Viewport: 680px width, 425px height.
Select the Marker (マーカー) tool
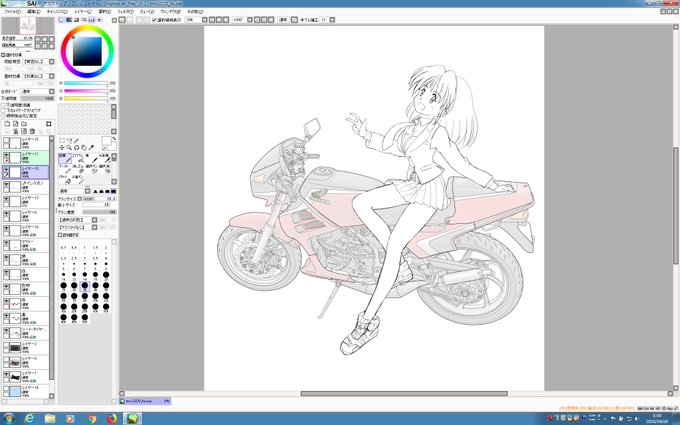[65, 169]
